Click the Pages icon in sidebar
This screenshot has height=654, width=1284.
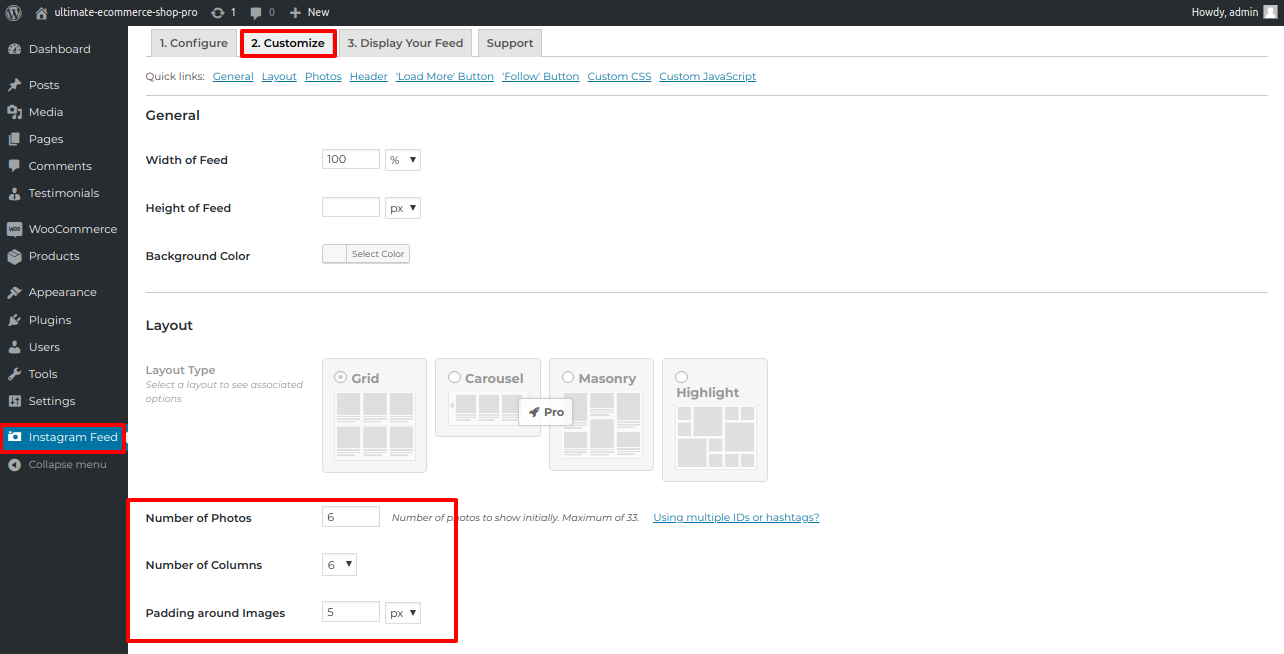tap(14, 139)
